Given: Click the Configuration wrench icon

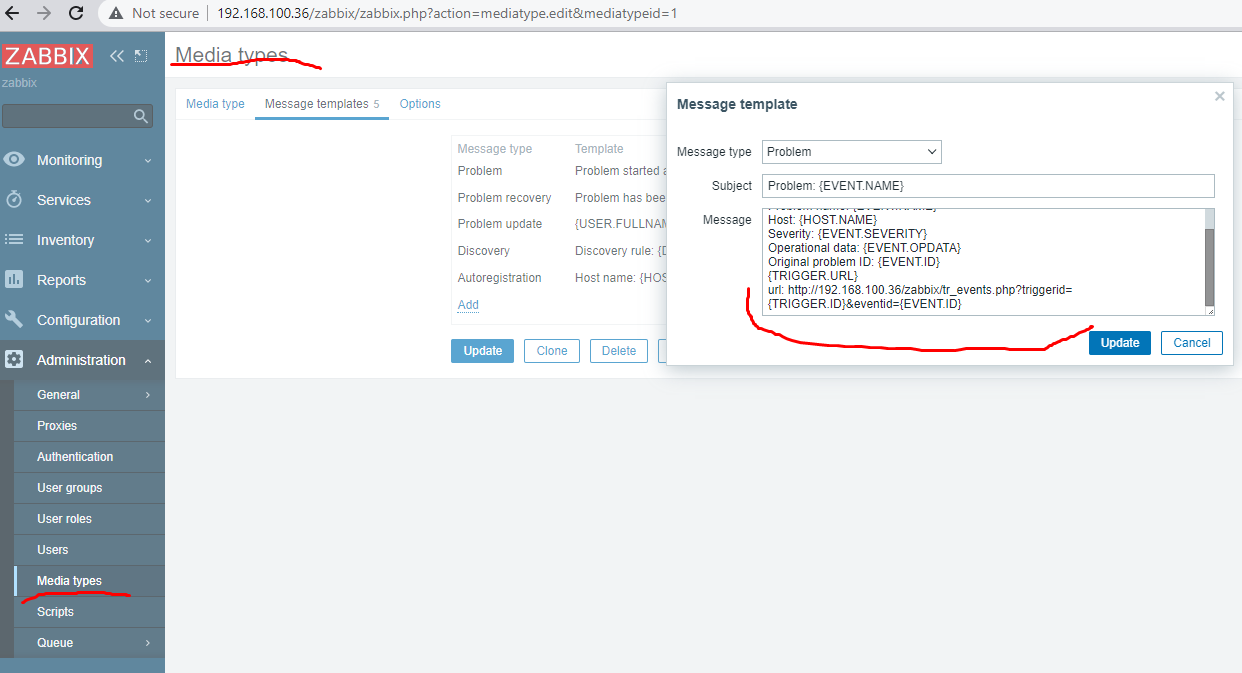Looking at the screenshot, I should pos(14,320).
